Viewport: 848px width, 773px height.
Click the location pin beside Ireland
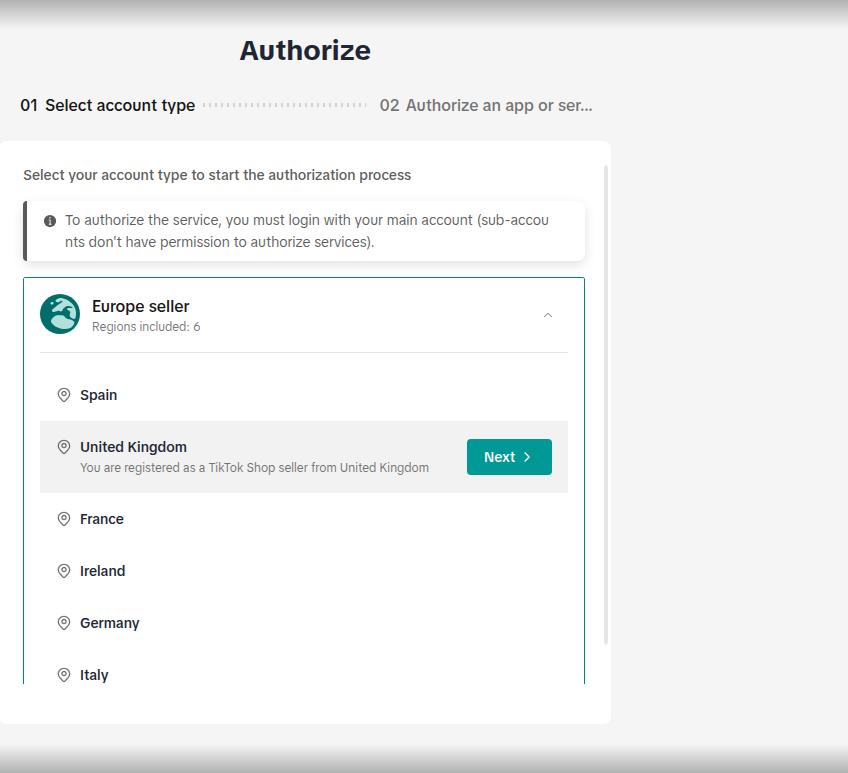[64, 571]
